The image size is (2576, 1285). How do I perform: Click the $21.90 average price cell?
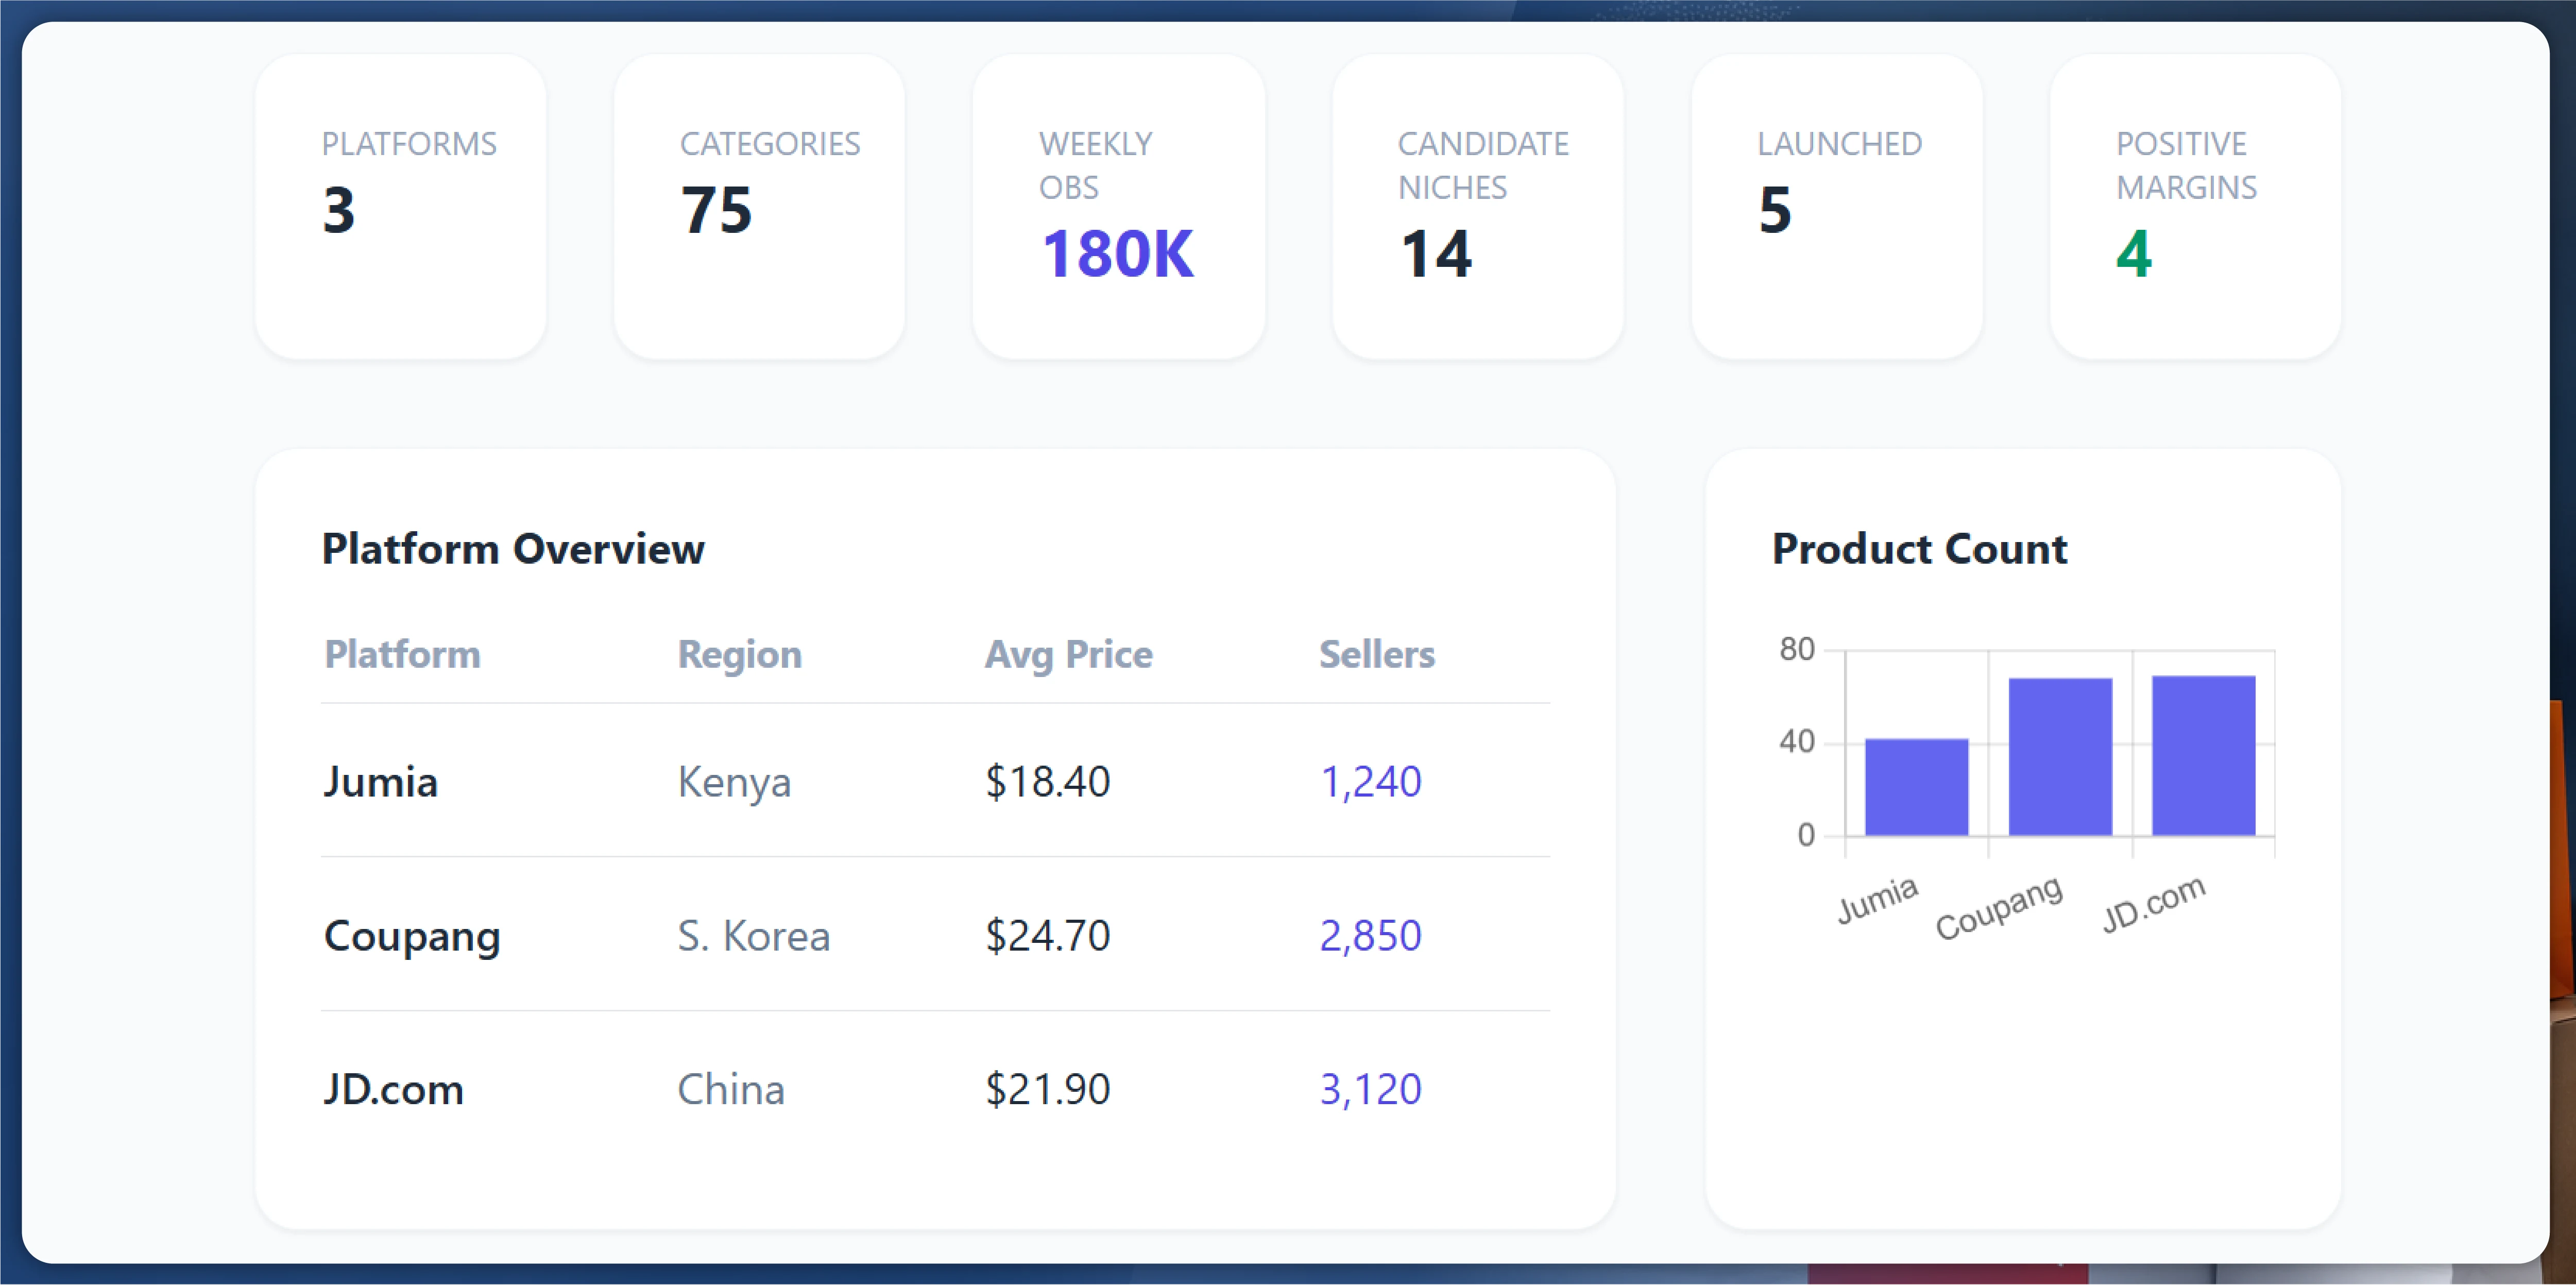(1048, 1090)
